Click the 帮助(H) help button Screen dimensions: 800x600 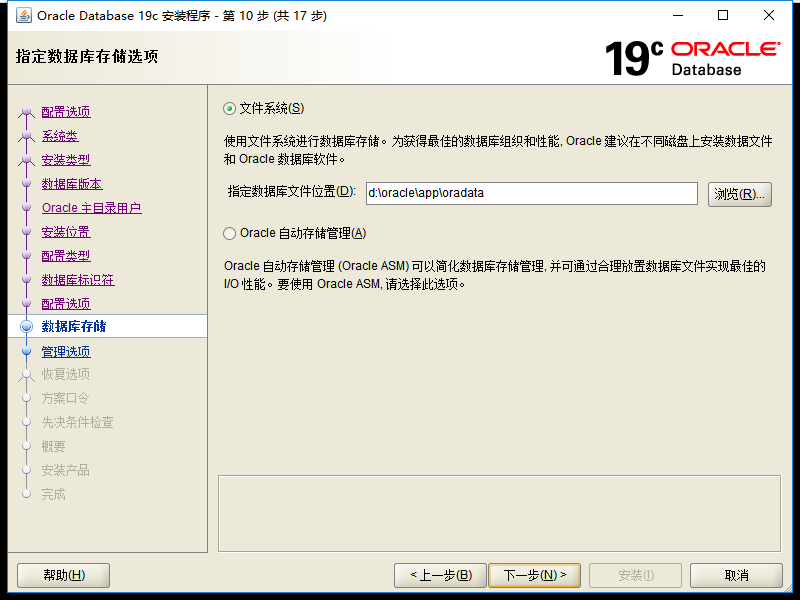point(64,576)
